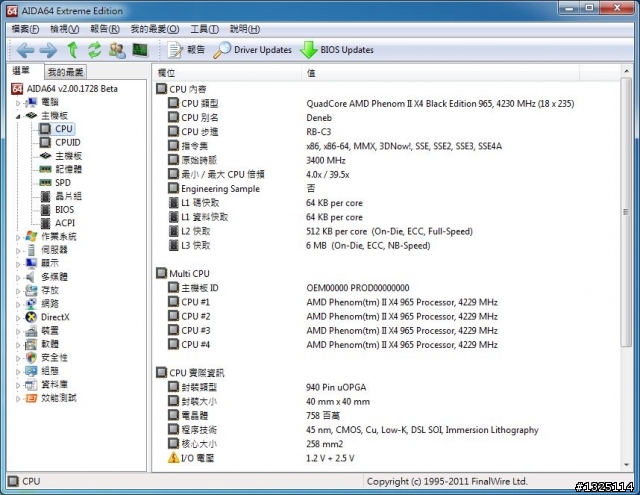
Task: Go back with the left arrow toolbar icon
Action: coord(25,50)
